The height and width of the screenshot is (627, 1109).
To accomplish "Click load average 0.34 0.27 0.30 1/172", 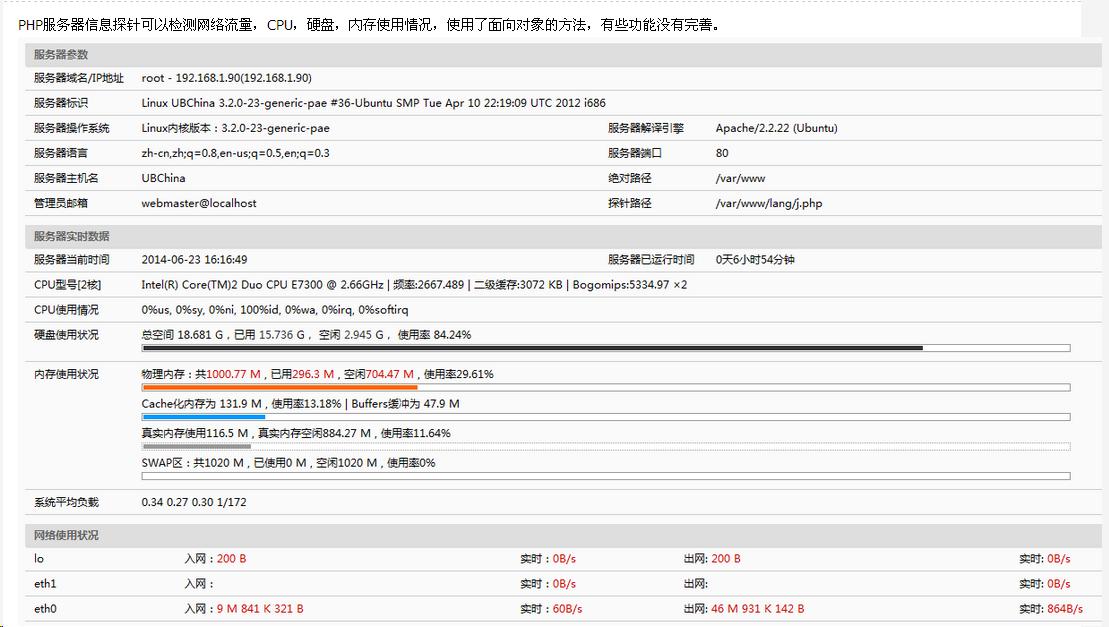I will pyautogui.click(x=194, y=503).
